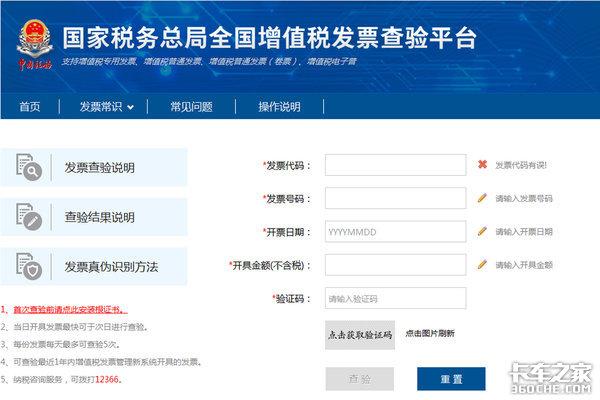The width and height of the screenshot is (600, 400).
Task: Click the red X error icon beside 发票代码
Action: coord(482,165)
